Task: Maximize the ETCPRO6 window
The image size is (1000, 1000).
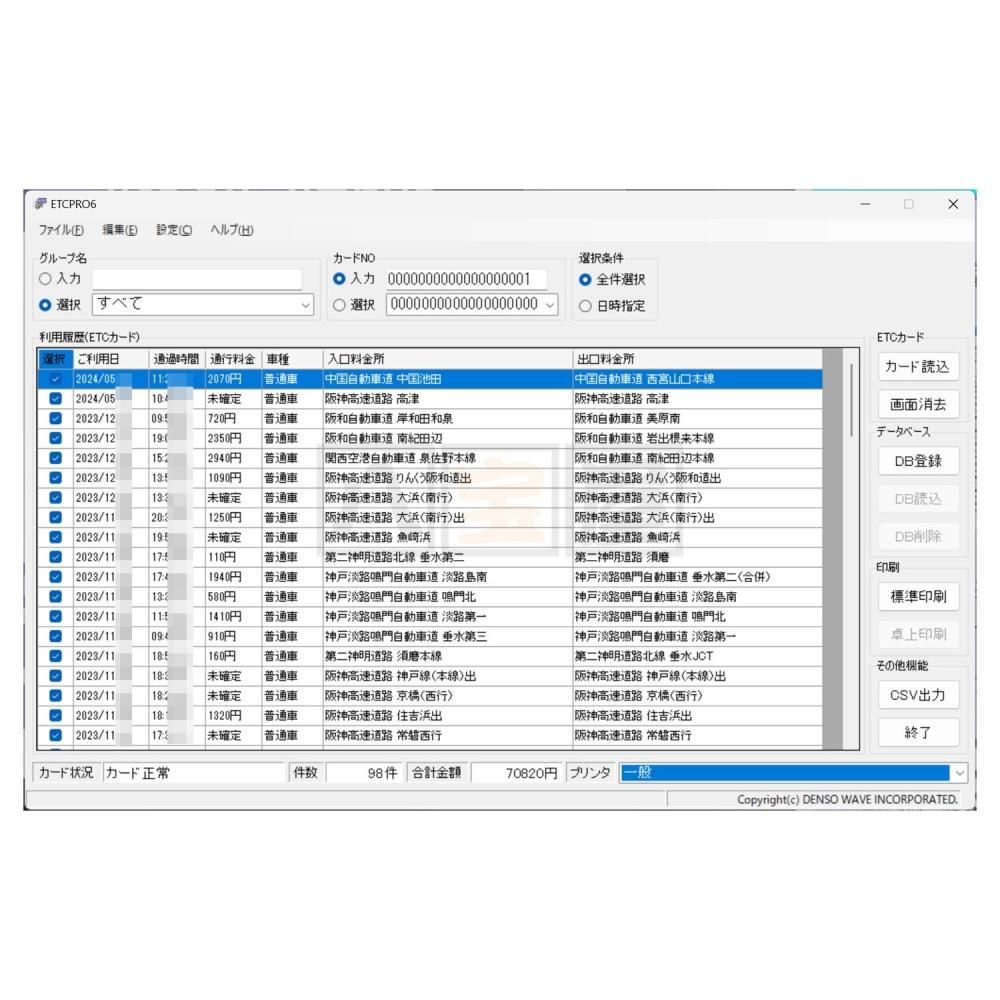Action: (908, 204)
